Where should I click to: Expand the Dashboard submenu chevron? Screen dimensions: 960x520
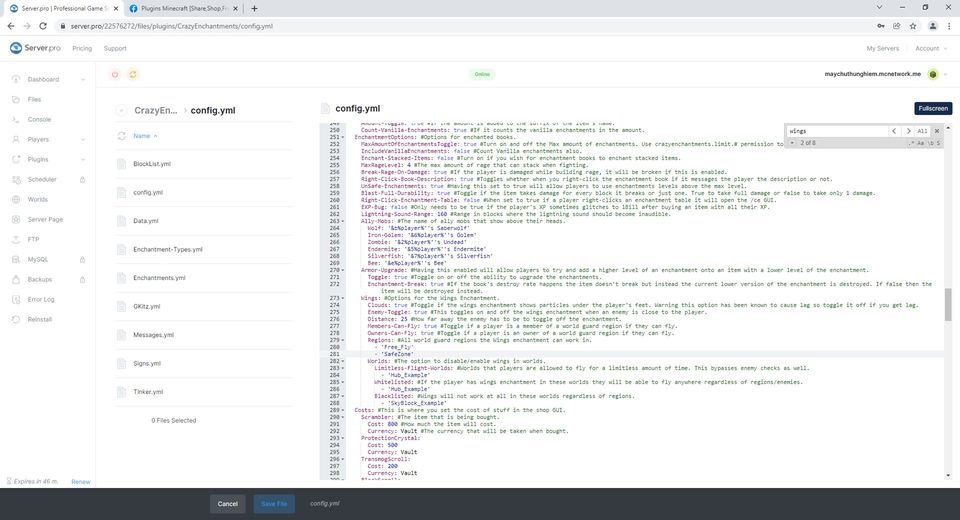point(83,80)
